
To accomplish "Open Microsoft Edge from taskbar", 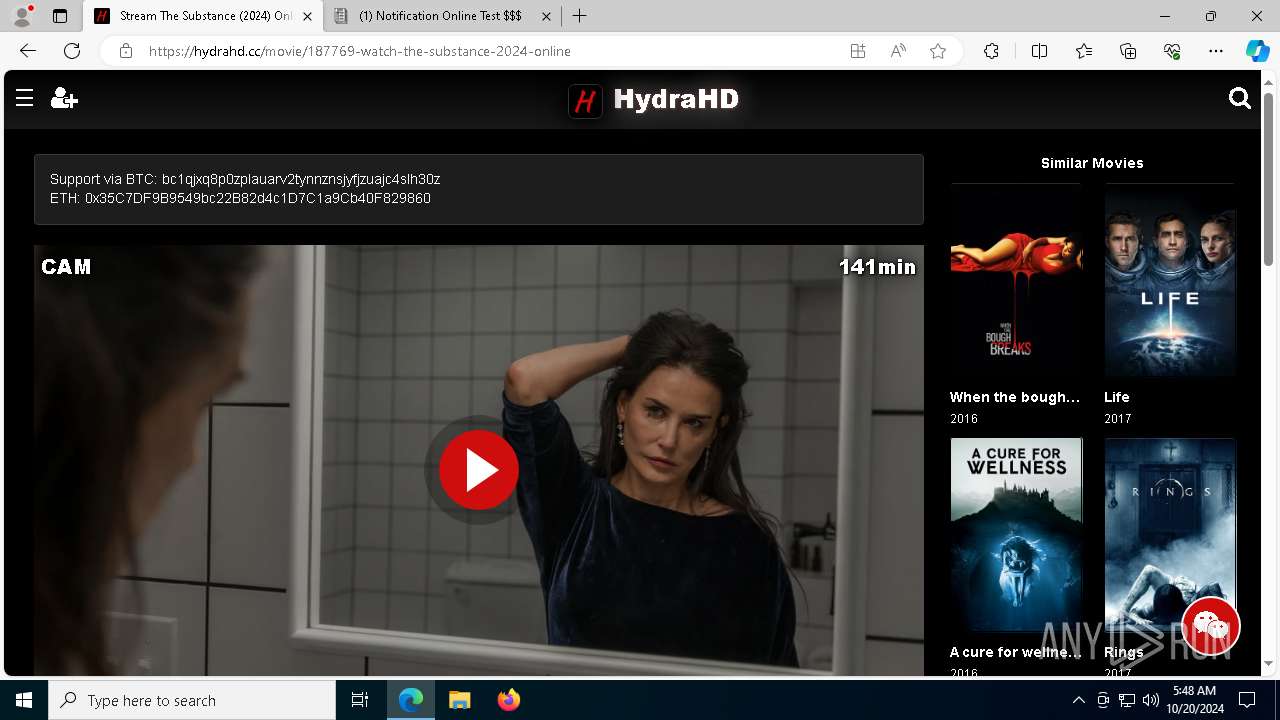I will [411, 700].
